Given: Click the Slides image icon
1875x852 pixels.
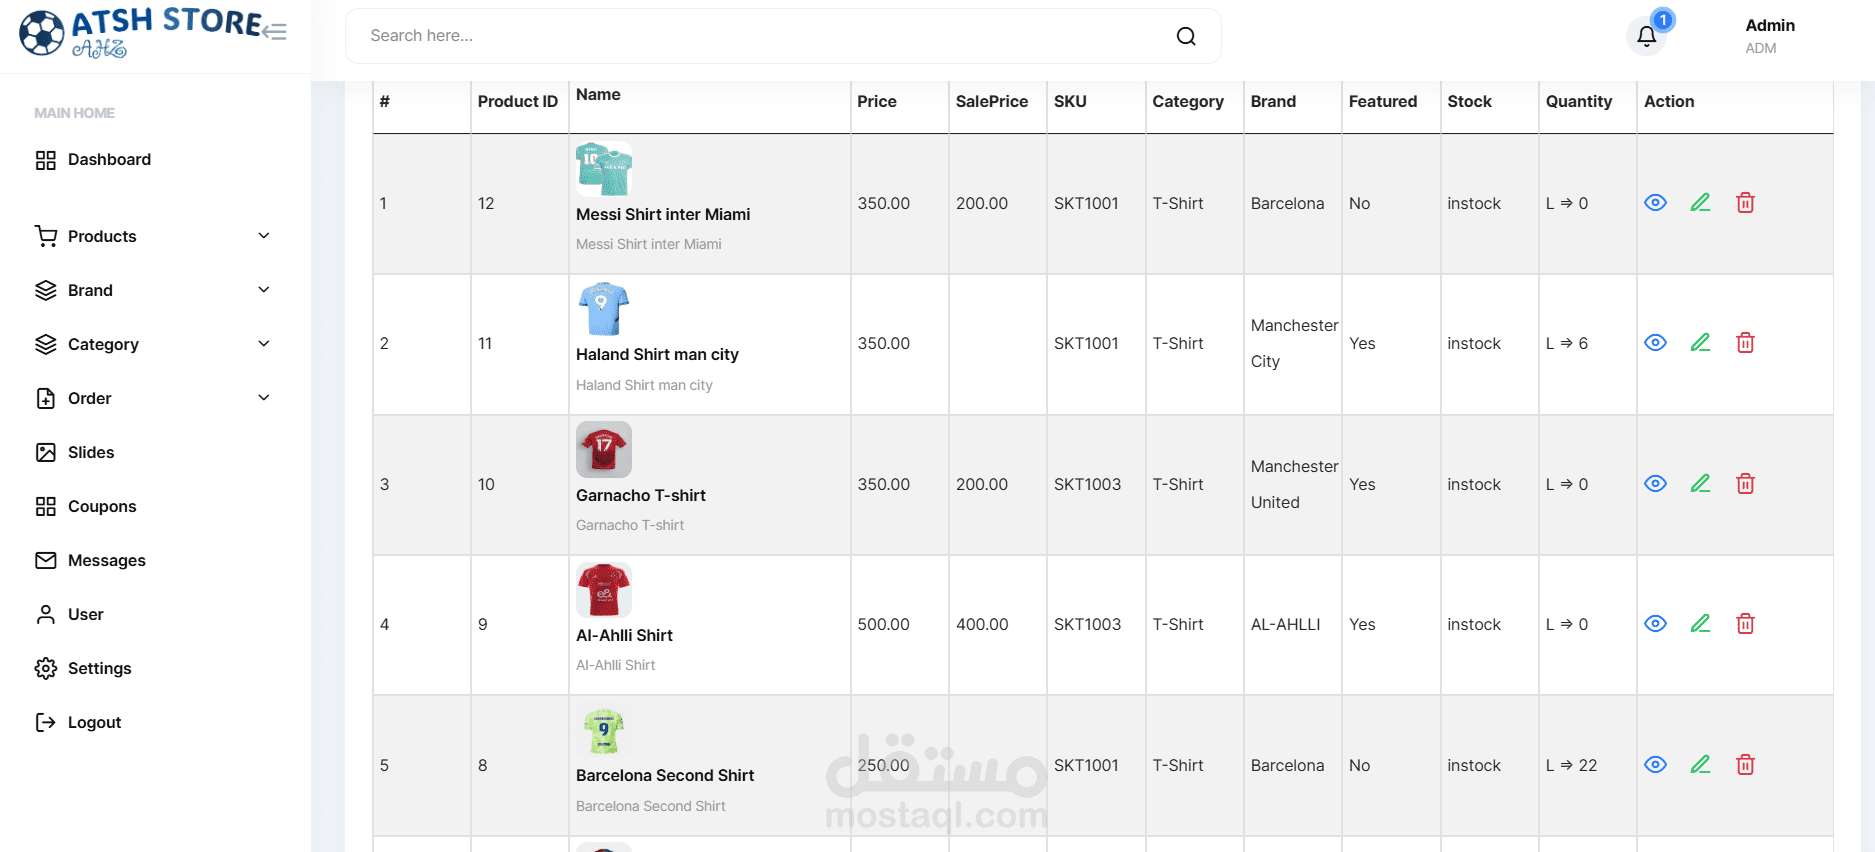Looking at the screenshot, I should tap(46, 452).
